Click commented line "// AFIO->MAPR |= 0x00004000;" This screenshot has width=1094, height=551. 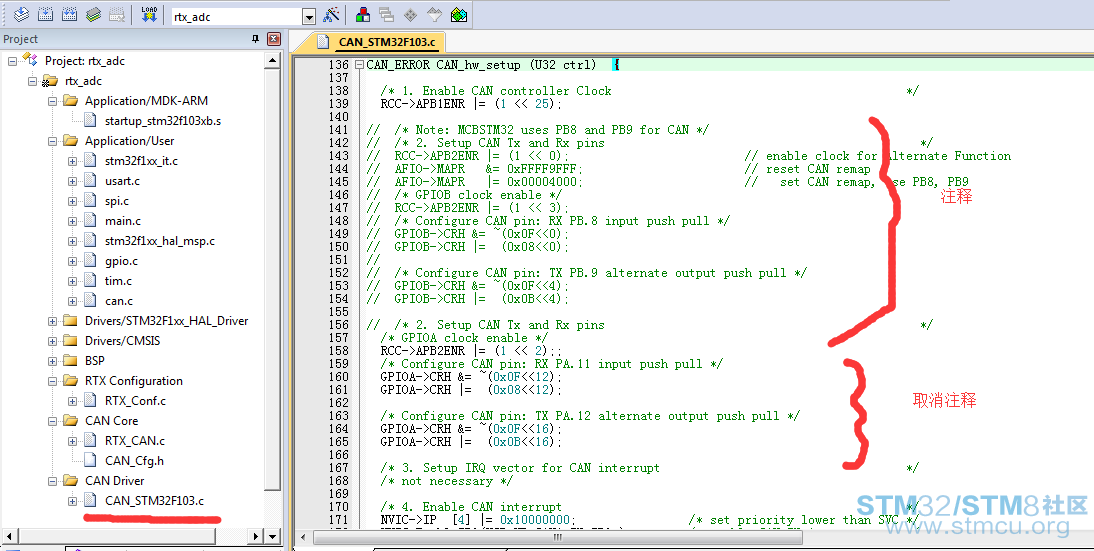click(474, 182)
